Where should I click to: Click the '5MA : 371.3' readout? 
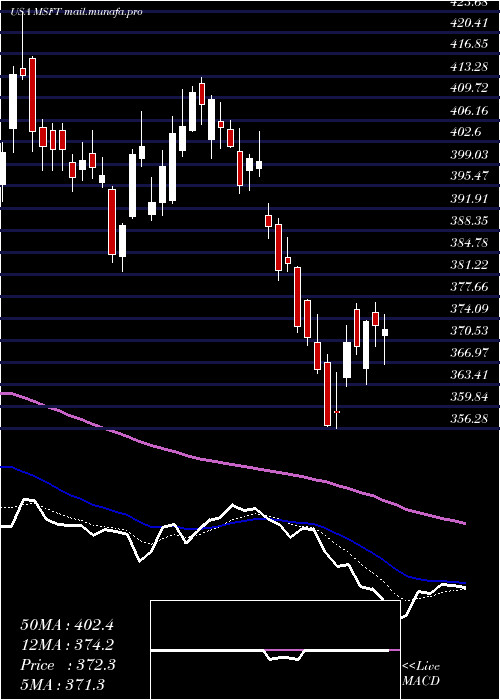click(x=62, y=684)
